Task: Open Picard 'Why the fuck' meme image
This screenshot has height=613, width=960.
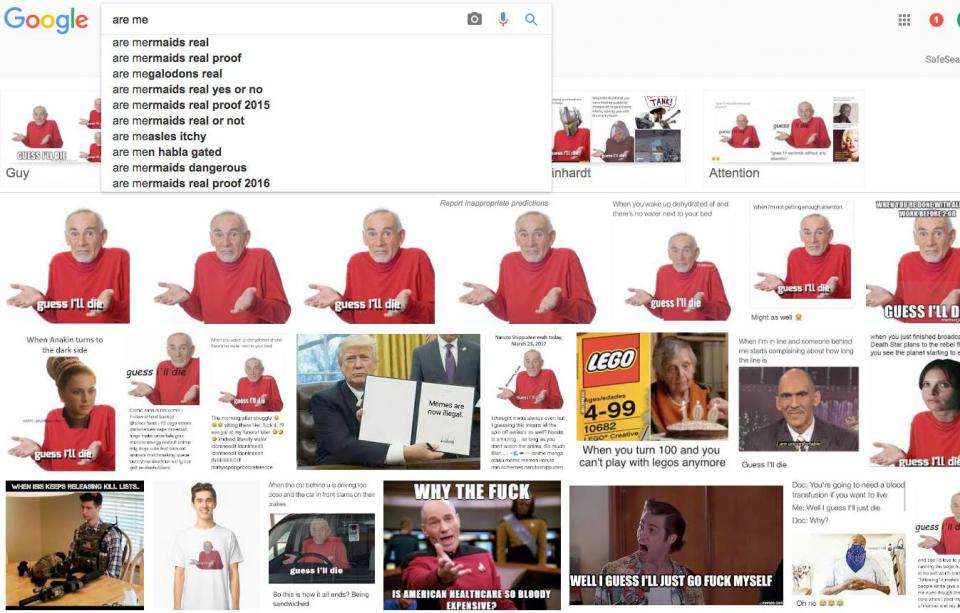Action: (x=471, y=545)
